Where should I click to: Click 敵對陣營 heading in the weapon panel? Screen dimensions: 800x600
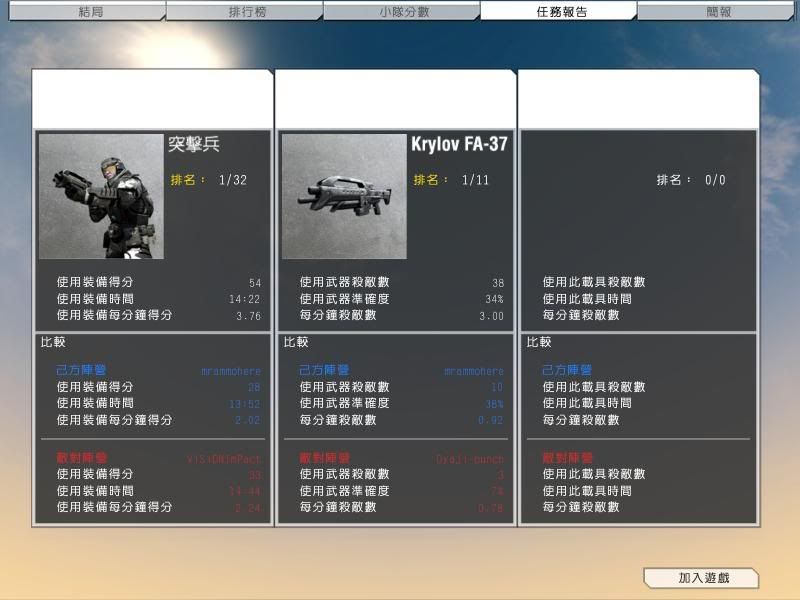pyautogui.click(x=327, y=457)
